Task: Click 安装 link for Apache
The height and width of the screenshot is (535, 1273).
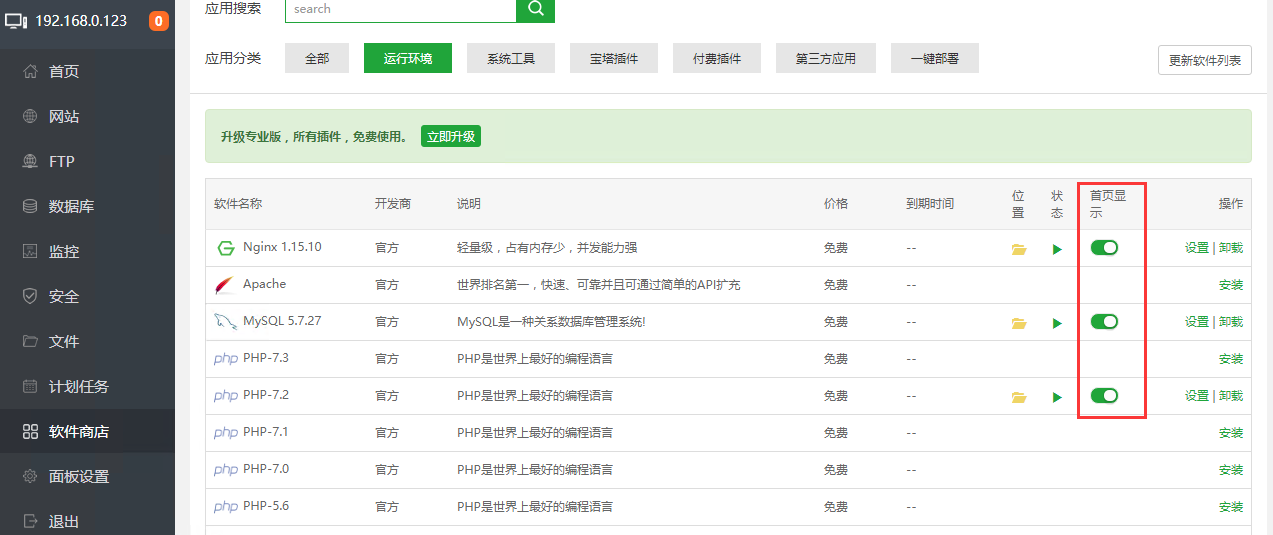Action: [x=1231, y=285]
